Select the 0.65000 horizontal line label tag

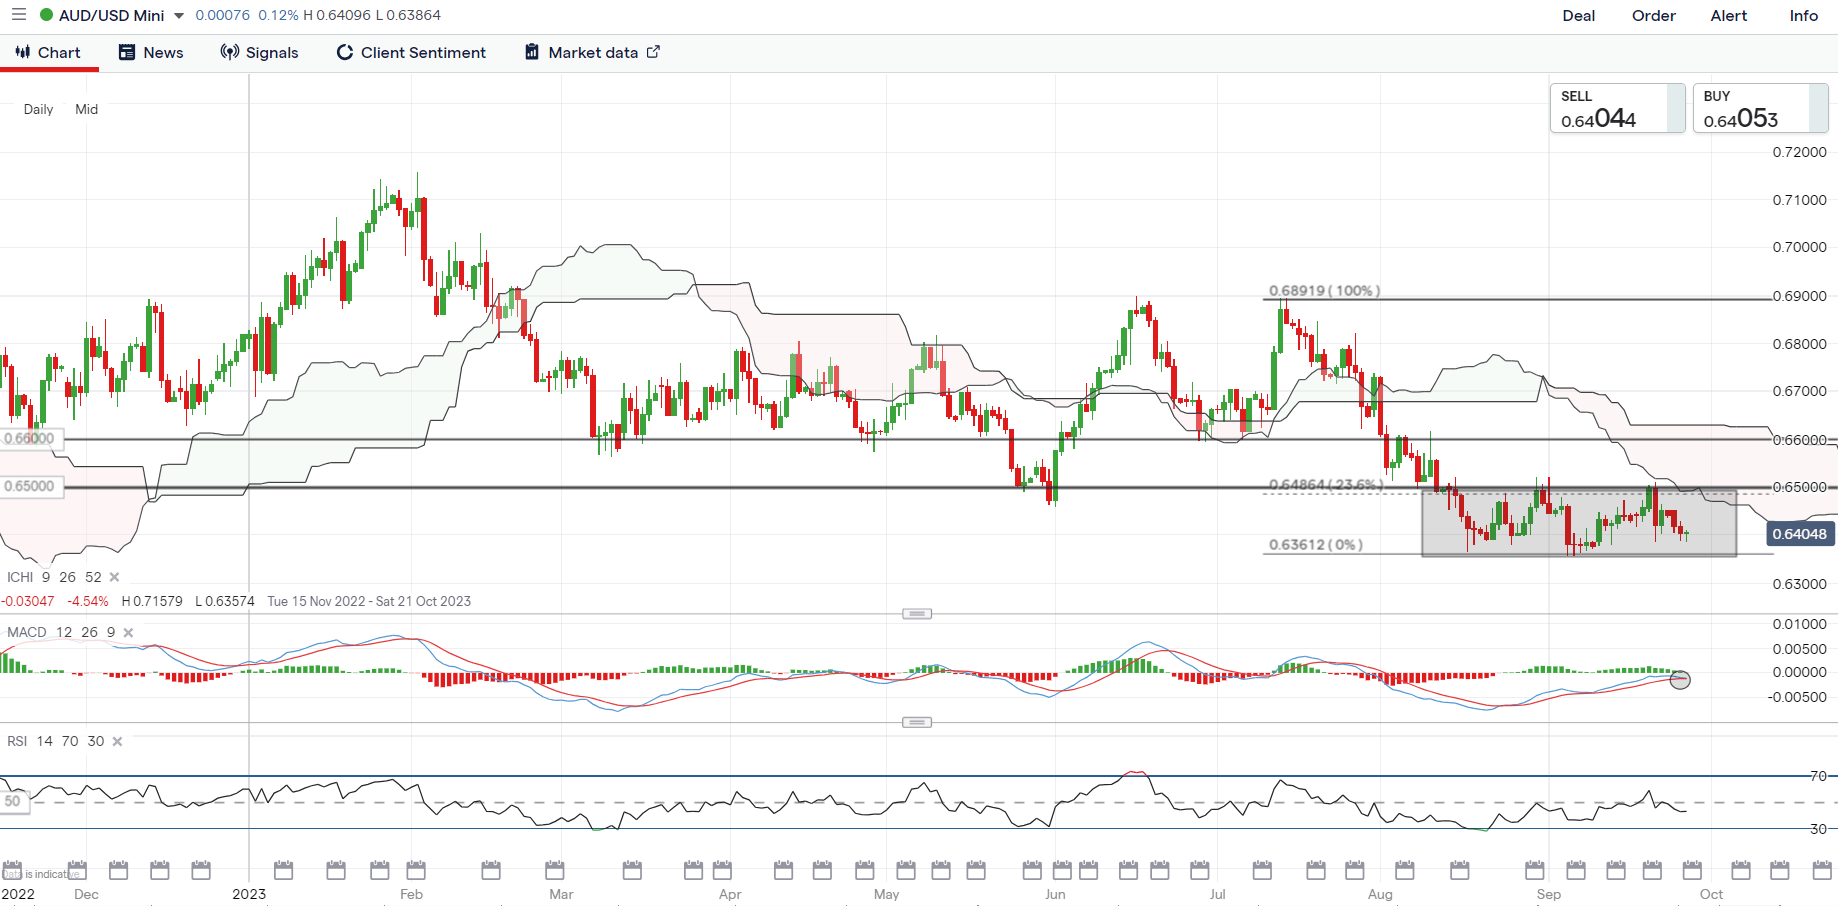30,486
